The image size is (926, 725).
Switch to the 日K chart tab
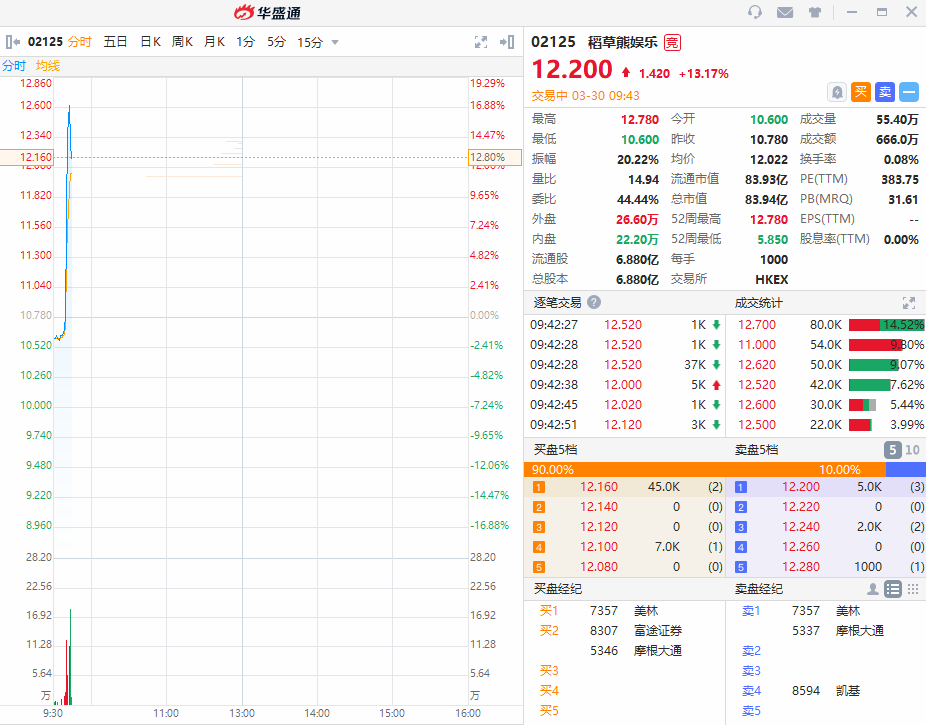pyautogui.click(x=150, y=42)
